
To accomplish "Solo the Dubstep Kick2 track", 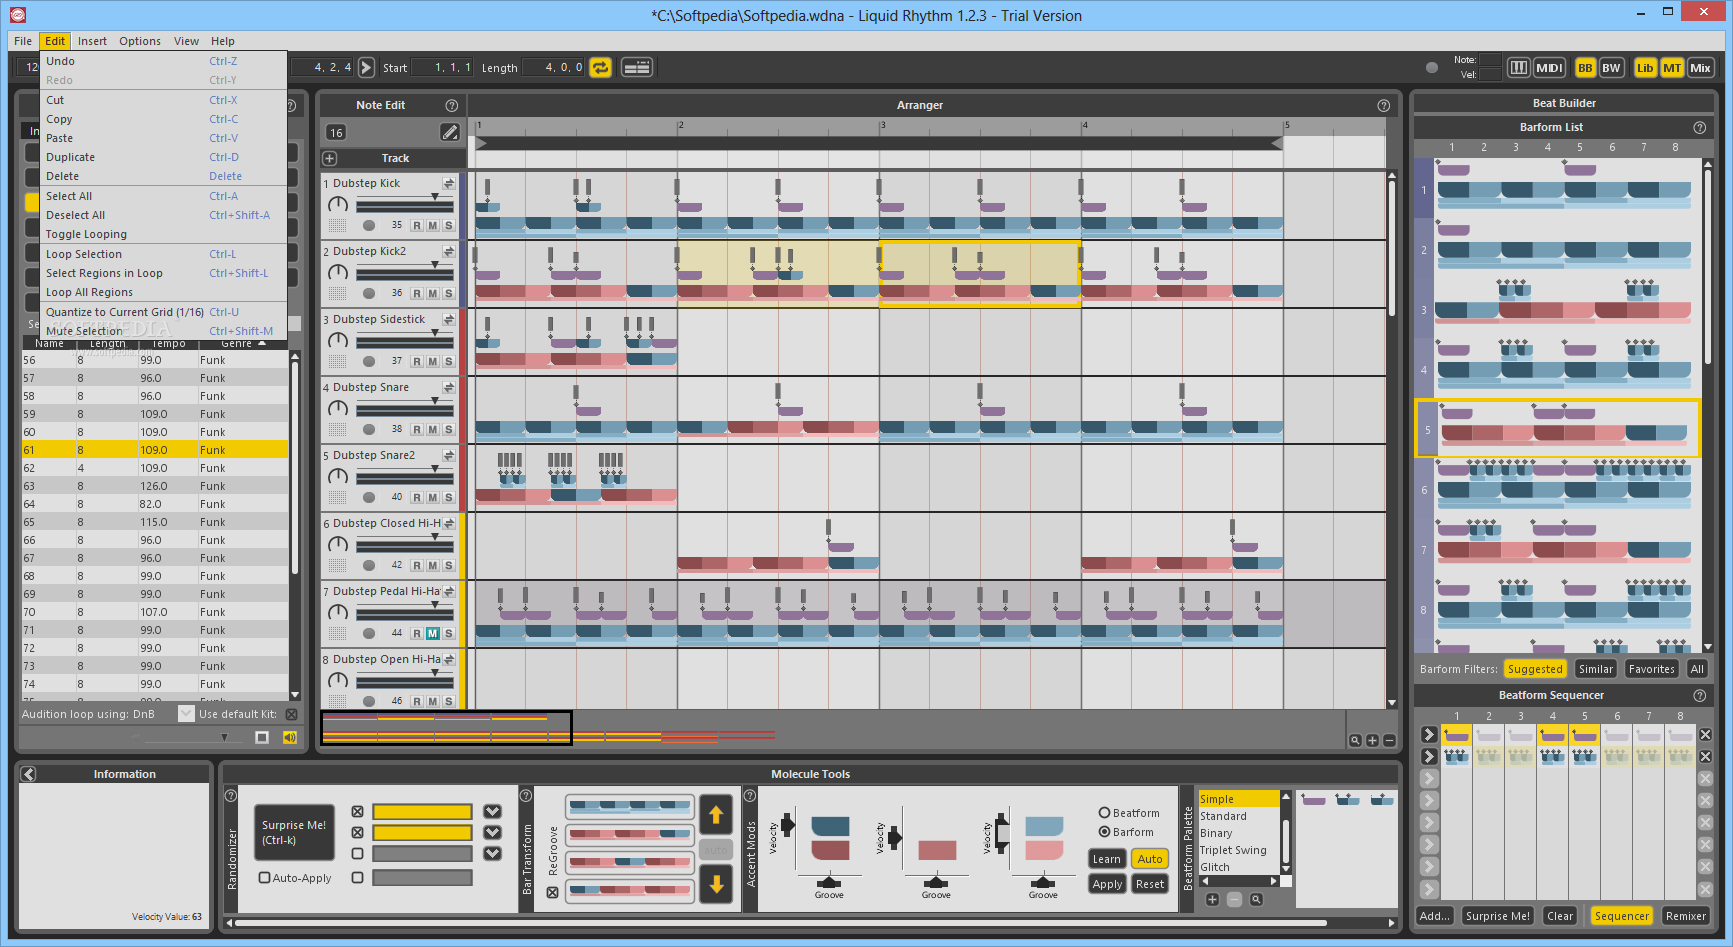I will click(x=448, y=293).
